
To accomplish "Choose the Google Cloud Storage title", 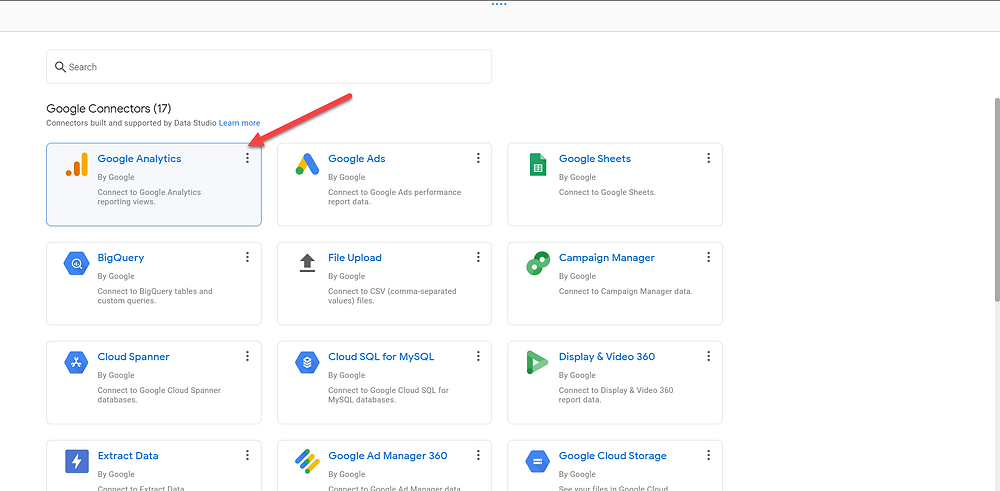I will tap(613, 455).
